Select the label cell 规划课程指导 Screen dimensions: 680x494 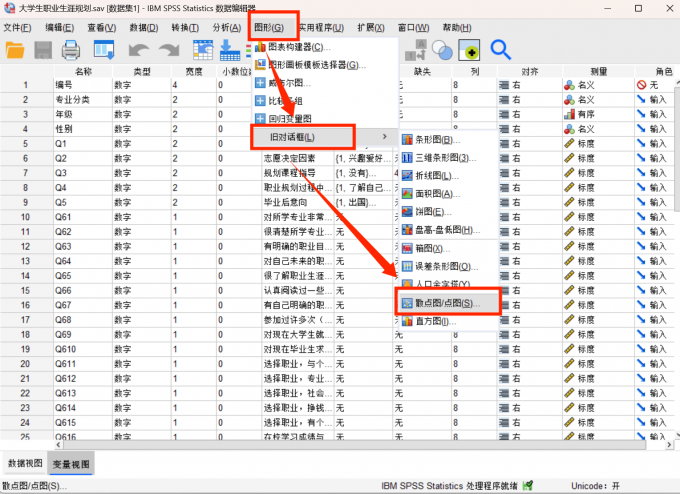298,173
